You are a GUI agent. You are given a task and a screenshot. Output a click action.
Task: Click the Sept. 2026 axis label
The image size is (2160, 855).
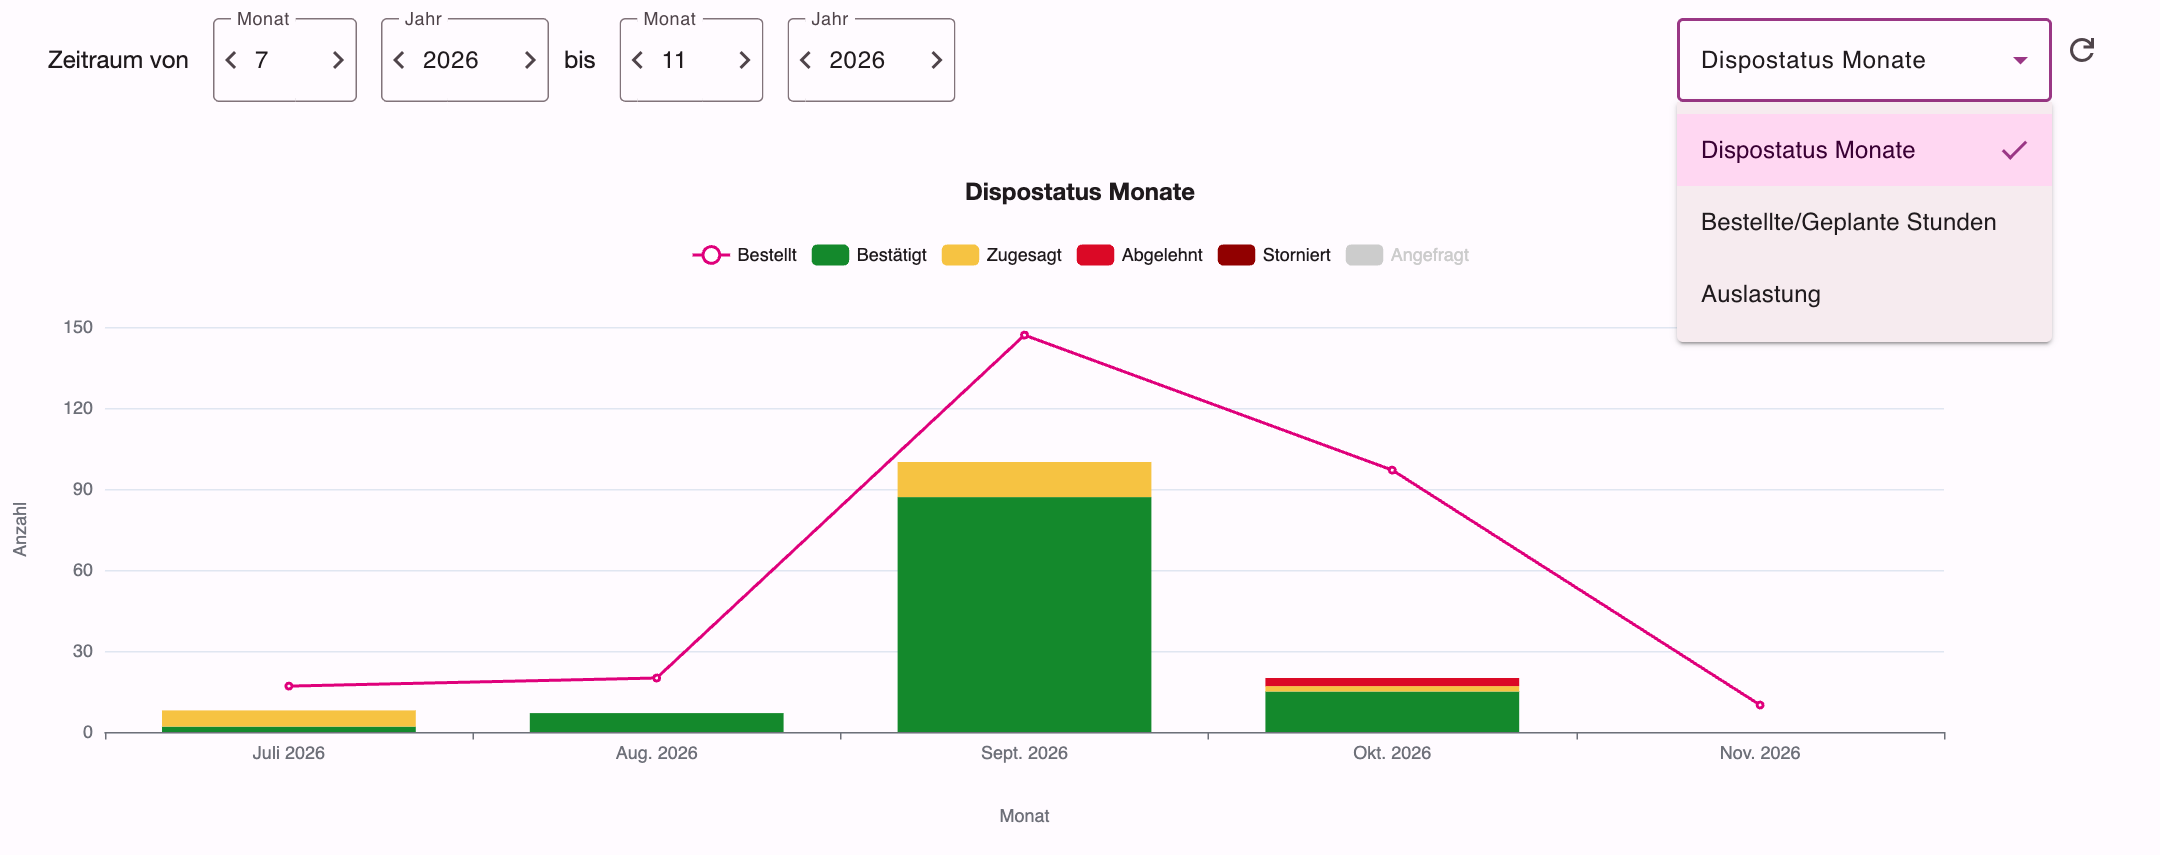[x=1024, y=753]
